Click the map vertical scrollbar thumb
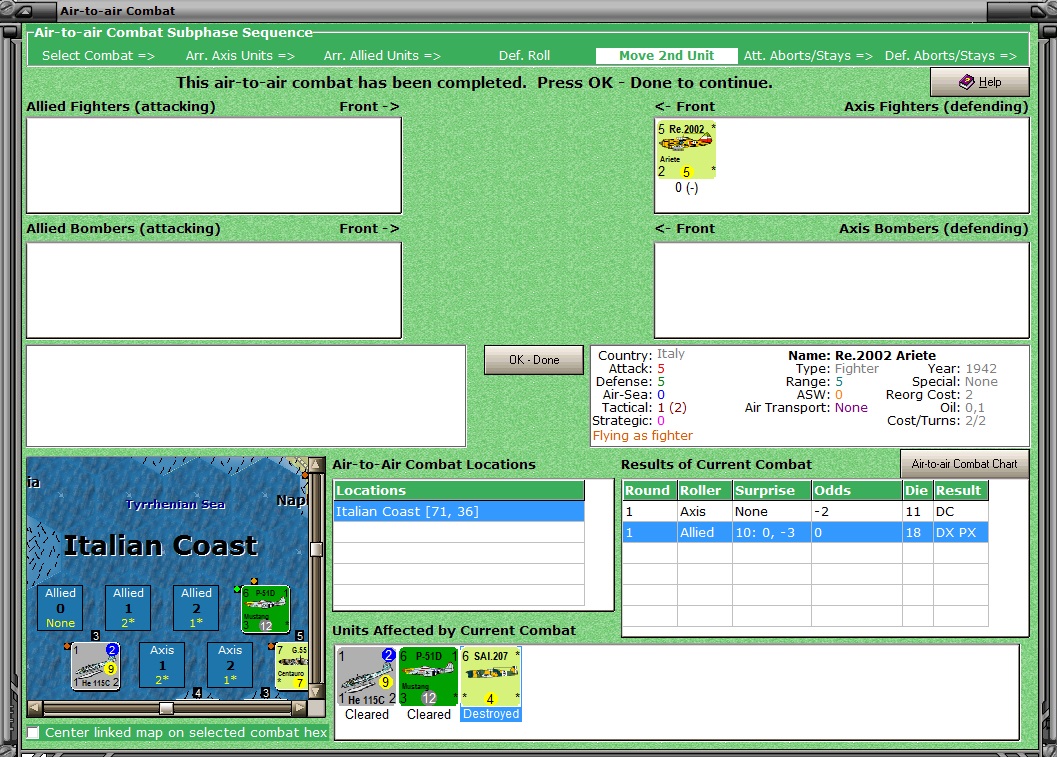 (x=315, y=549)
